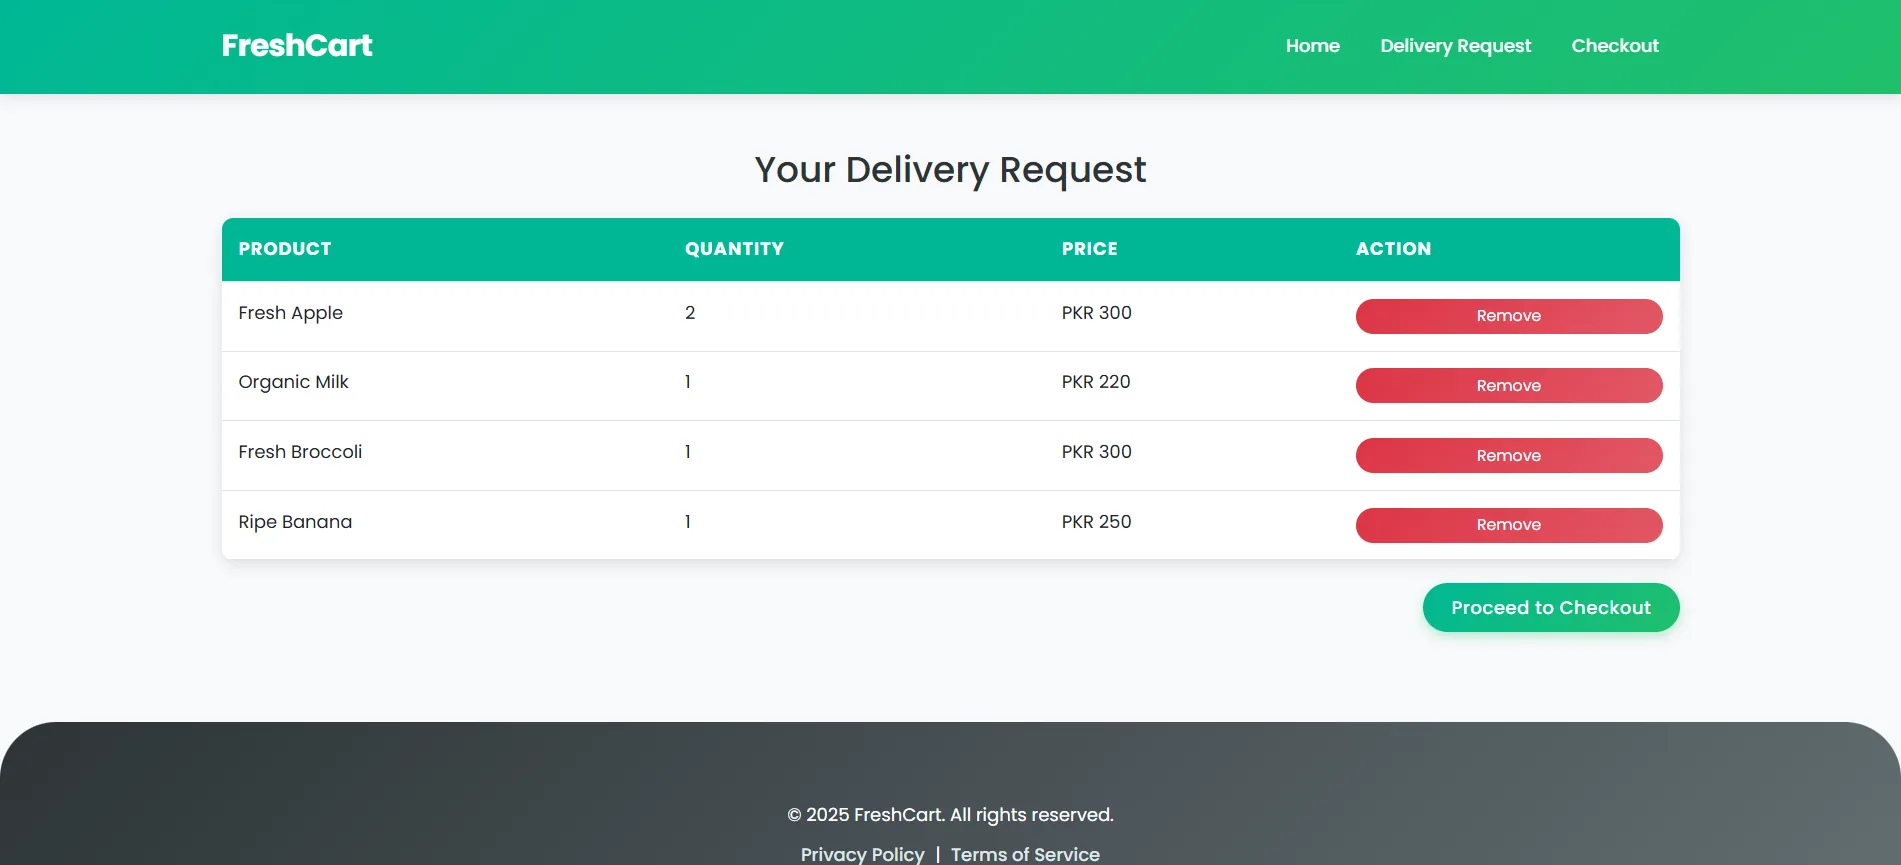The width and height of the screenshot is (1901, 865).
Task: Click the FreshCart logo in header
Action: pos(297,46)
